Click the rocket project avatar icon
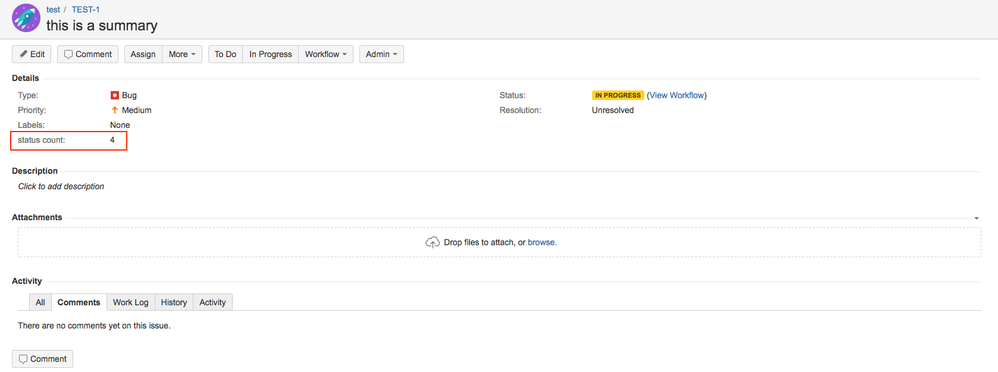This screenshot has height=372, width=998. point(26,18)
